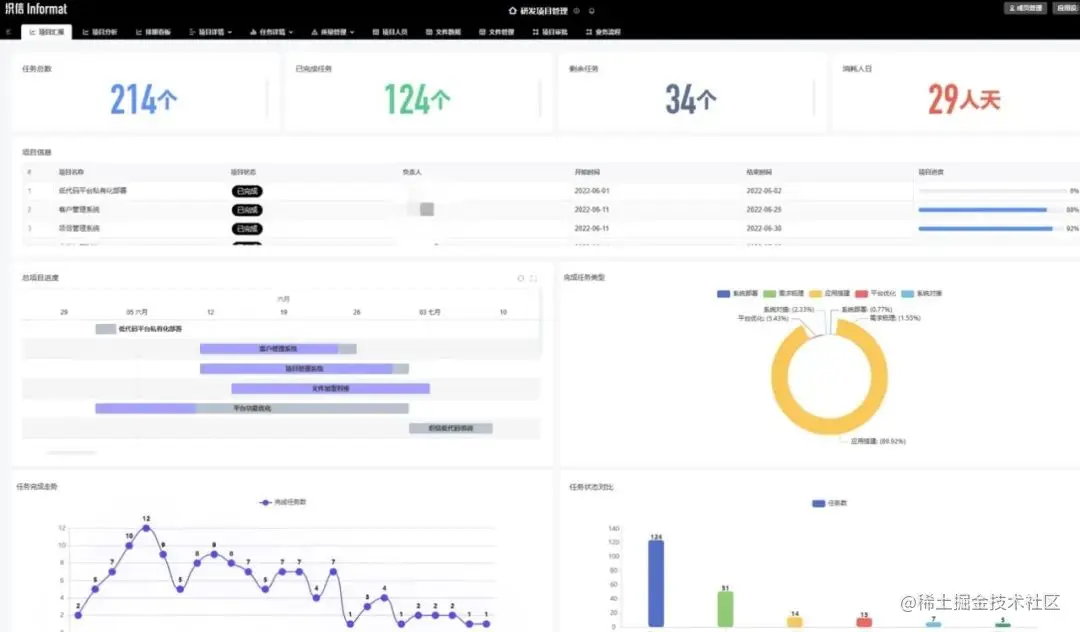The image size is (1080, 632).
Task: Collapse the navigation with the left arrow icon
Action: tap(8, 32)
